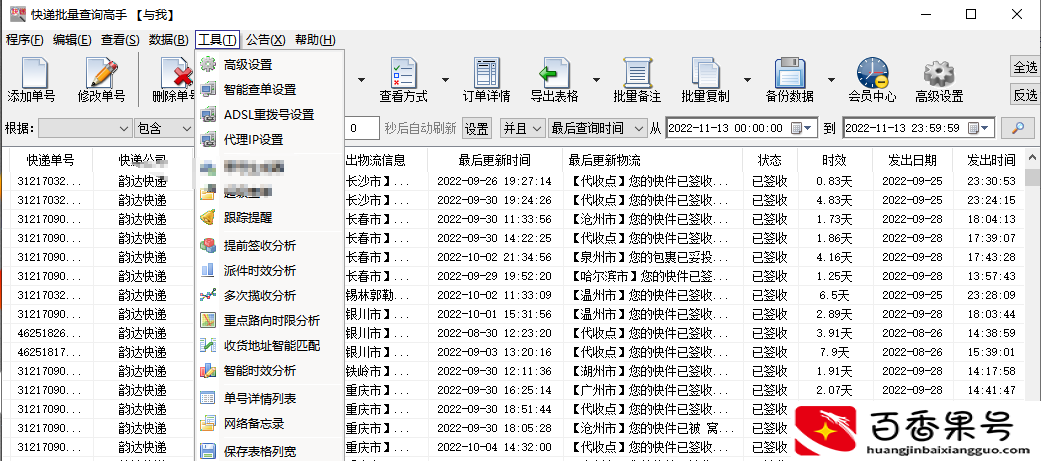
Task: Select the 7.9天 时效 cell
Action: point(833,352)
